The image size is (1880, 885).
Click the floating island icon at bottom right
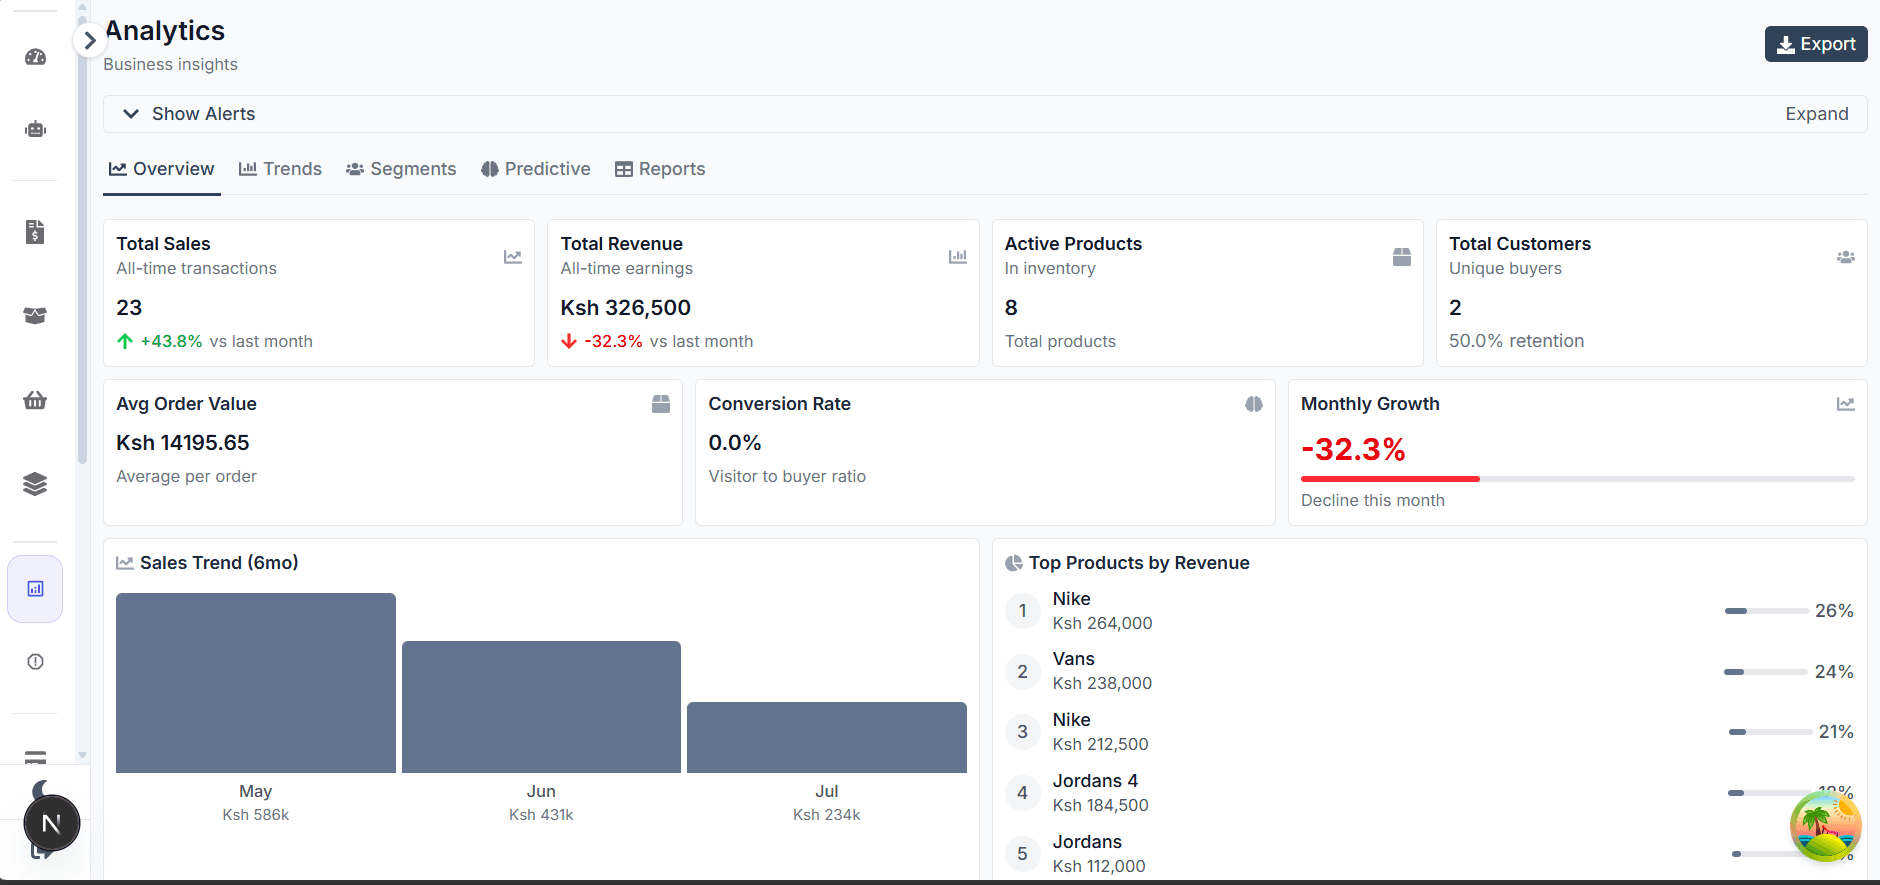point(1825,826)
